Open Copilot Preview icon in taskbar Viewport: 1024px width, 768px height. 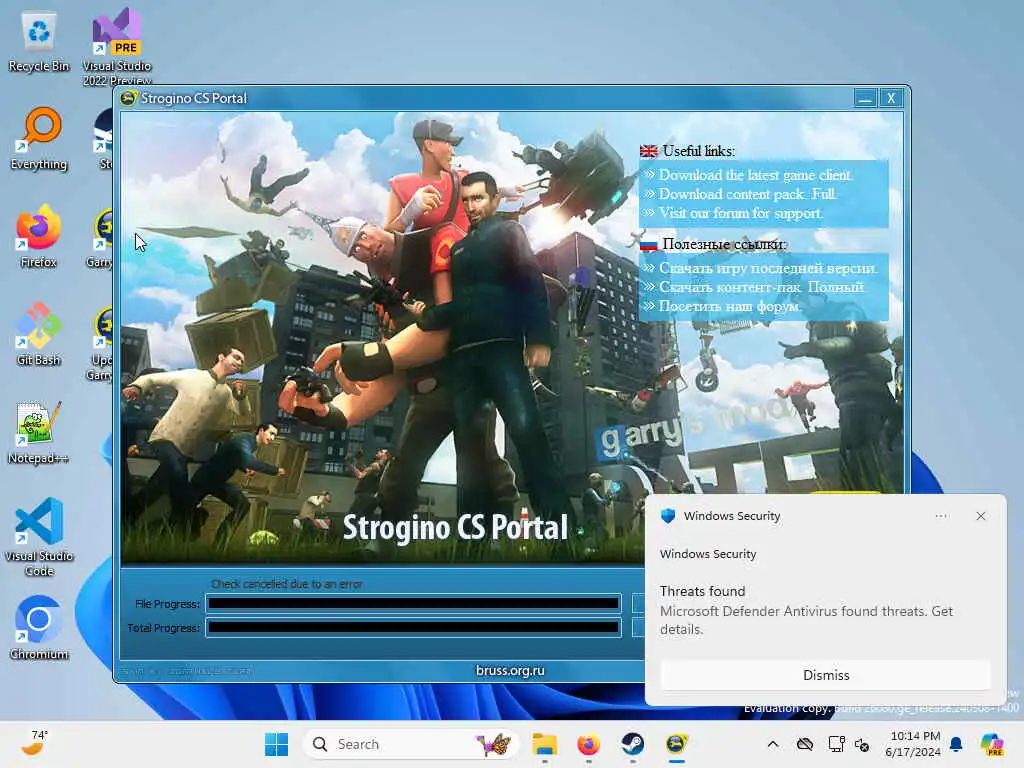point(992,744)
